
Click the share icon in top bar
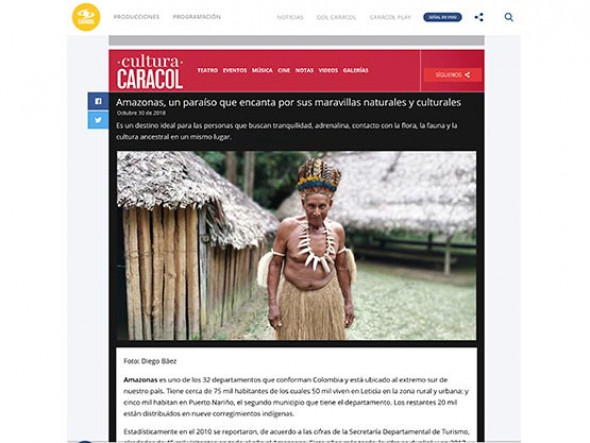pos(479,17)
